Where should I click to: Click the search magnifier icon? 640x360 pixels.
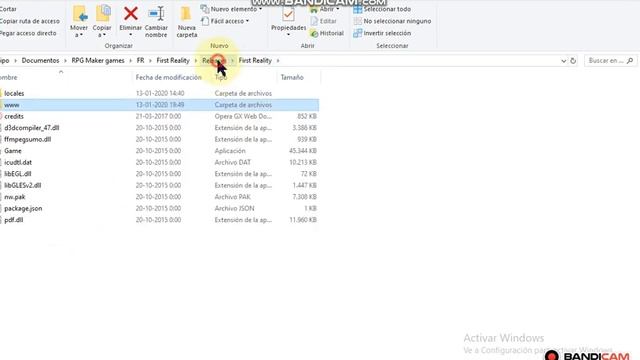630,61
